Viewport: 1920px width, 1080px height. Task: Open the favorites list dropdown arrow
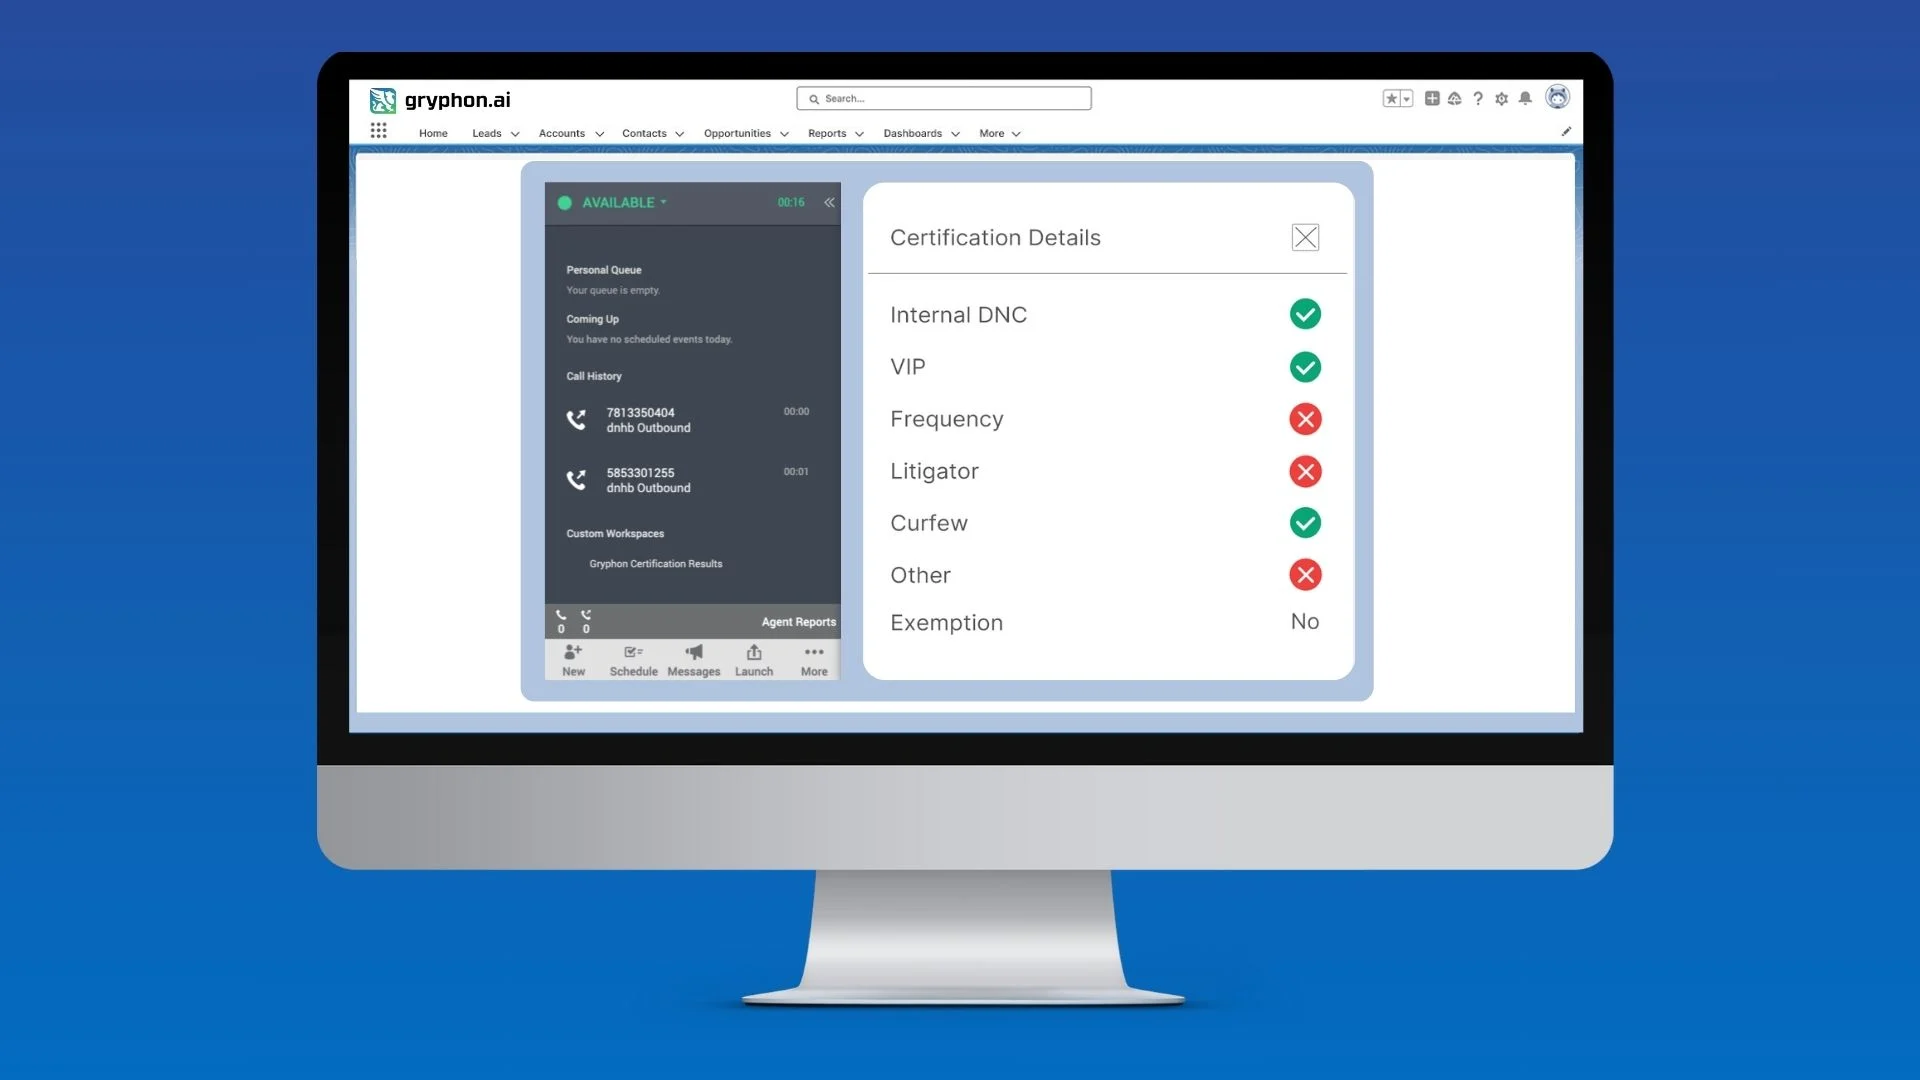(x=1406, y=99)
